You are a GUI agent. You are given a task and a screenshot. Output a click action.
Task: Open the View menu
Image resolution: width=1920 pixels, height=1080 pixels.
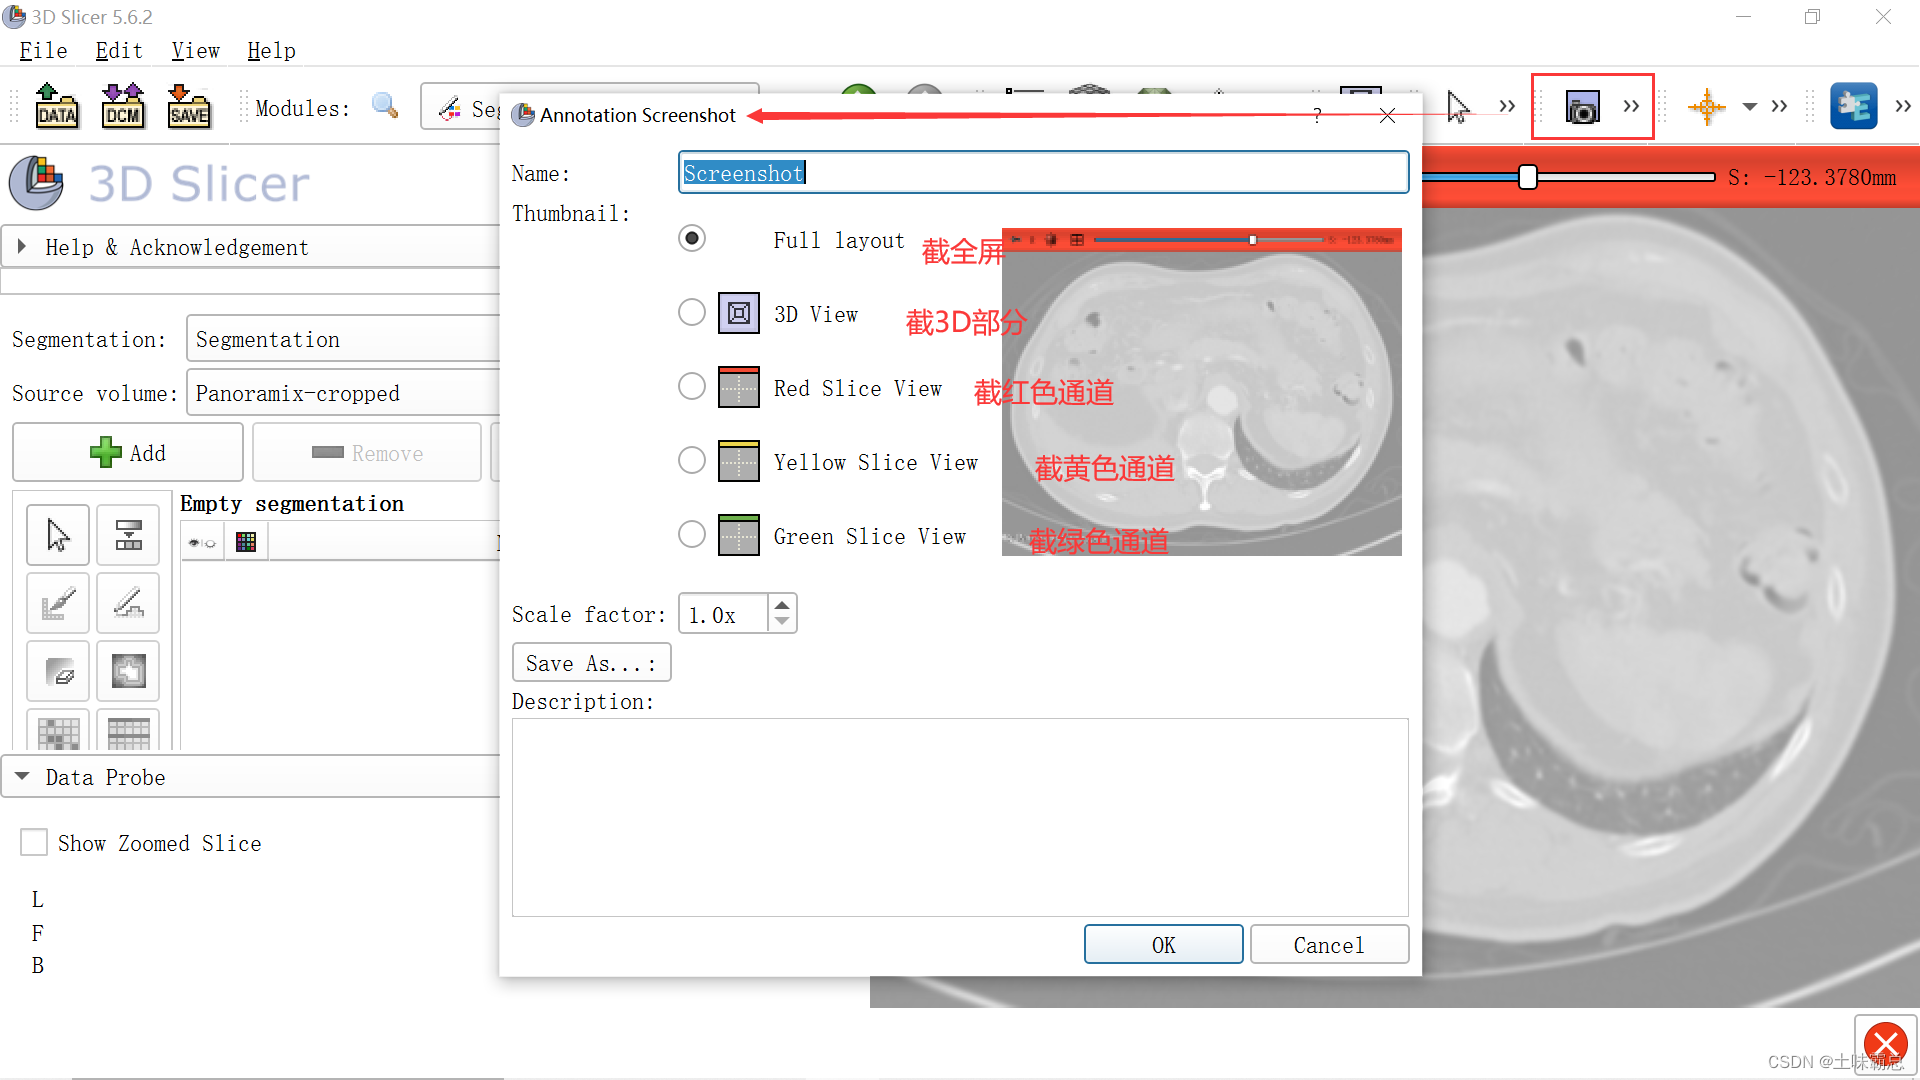(x=194, y=50)
